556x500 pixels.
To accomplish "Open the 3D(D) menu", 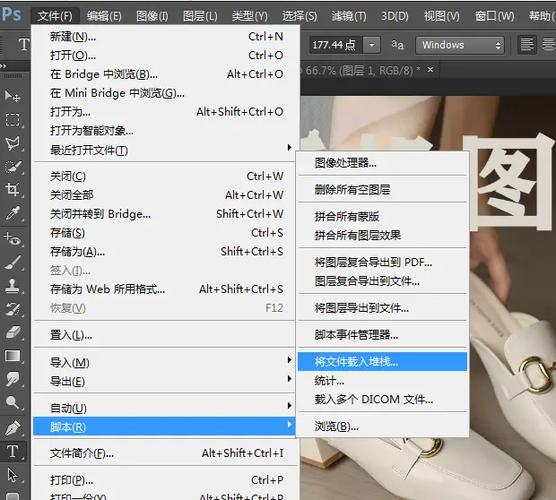I will (395, 16).
